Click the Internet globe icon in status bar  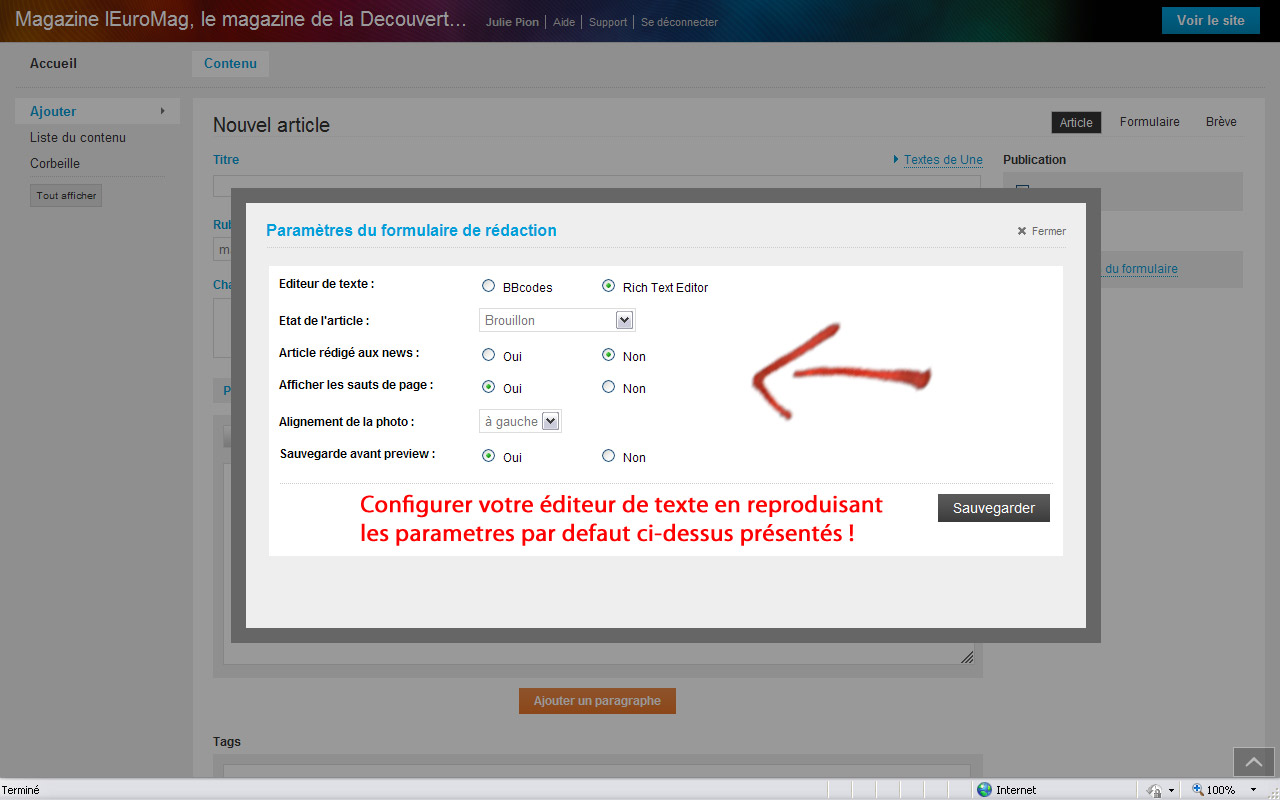pyautogui.click(x=984, y=790)
